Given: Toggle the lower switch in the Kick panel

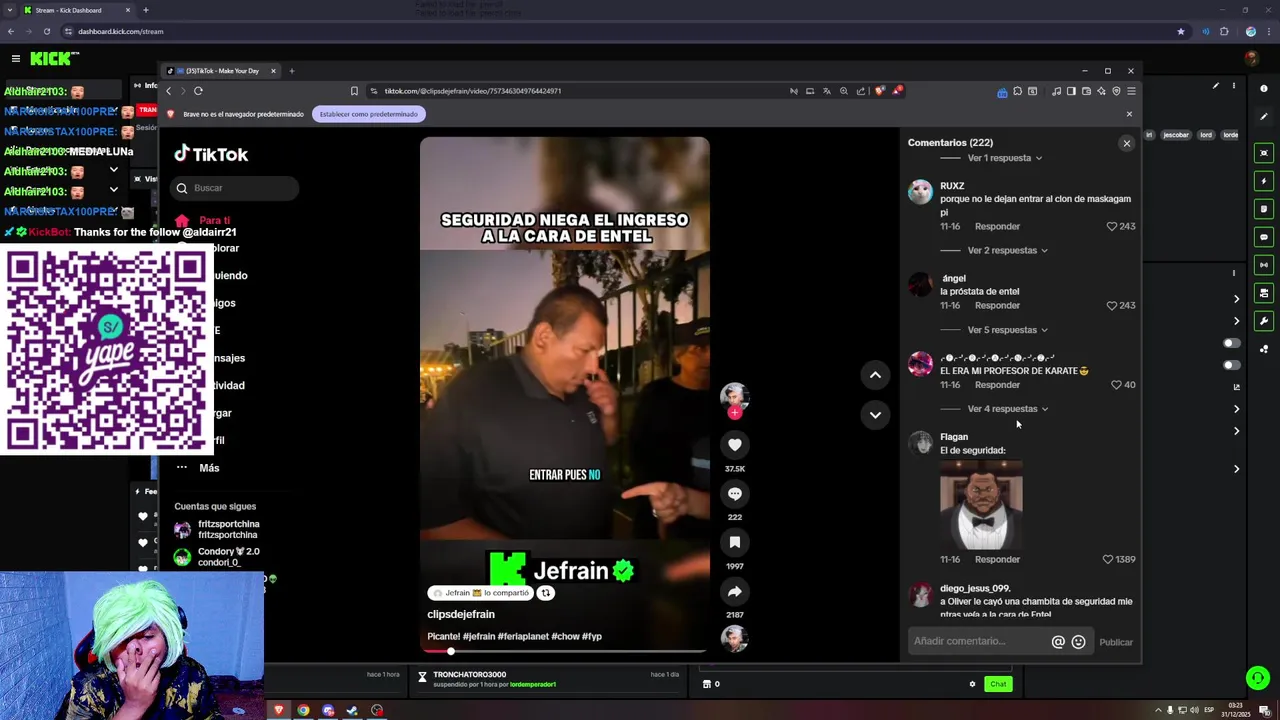Looking at the screenshot, I should tap(1231, 365).
